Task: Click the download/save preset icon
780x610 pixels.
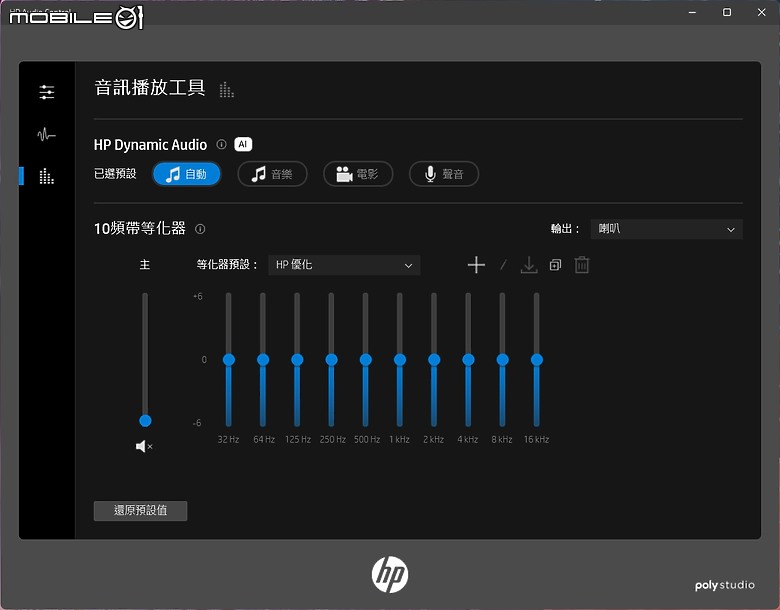Action: (x=529, y=265)
